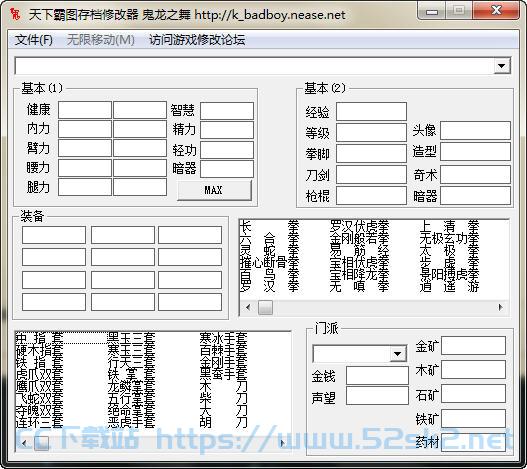Open the 文件(F) menu
527x469 pixels.
[x=34, y=40]
